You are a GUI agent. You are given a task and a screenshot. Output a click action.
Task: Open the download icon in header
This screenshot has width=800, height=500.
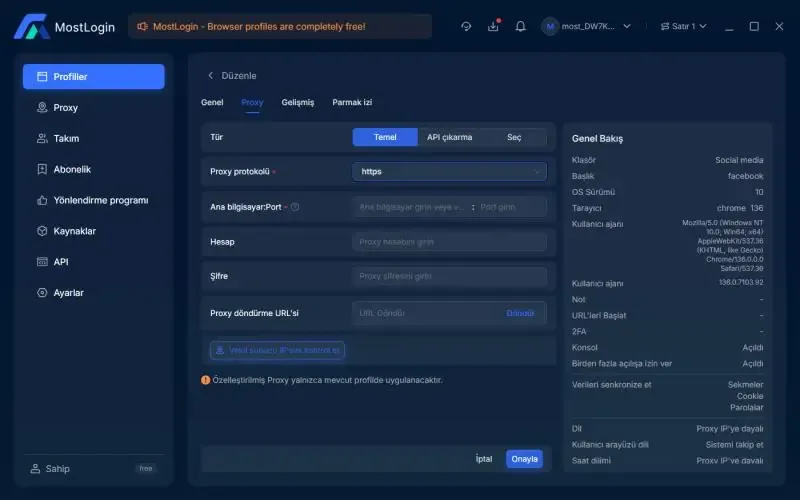pyautogui.click(x=493, y=26)
